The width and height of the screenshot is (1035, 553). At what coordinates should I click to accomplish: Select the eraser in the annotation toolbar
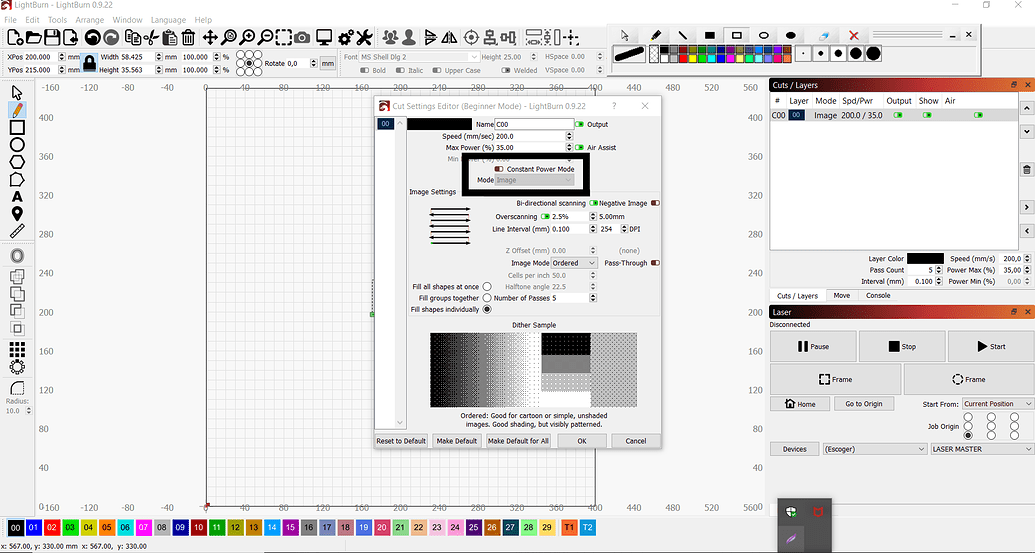[x=824, y=36]
